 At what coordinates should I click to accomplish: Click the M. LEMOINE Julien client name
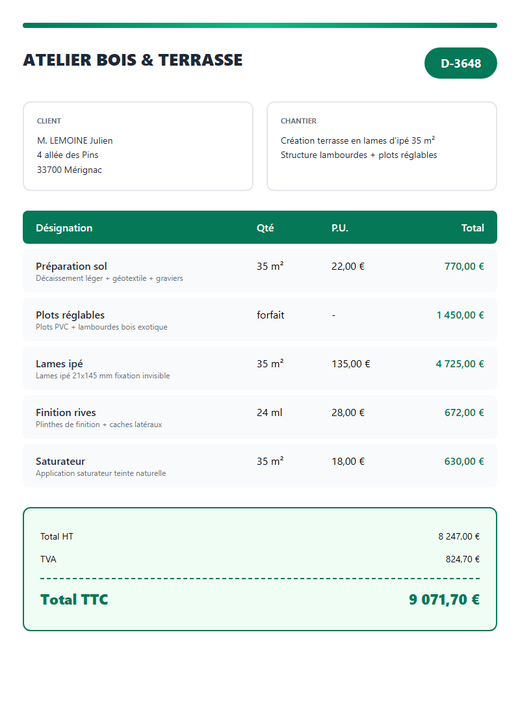click(75, 140)
